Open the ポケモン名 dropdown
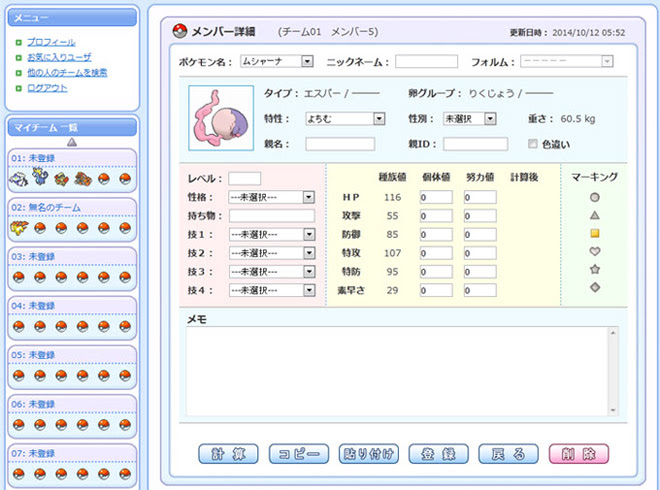 (x=277, y=61)
